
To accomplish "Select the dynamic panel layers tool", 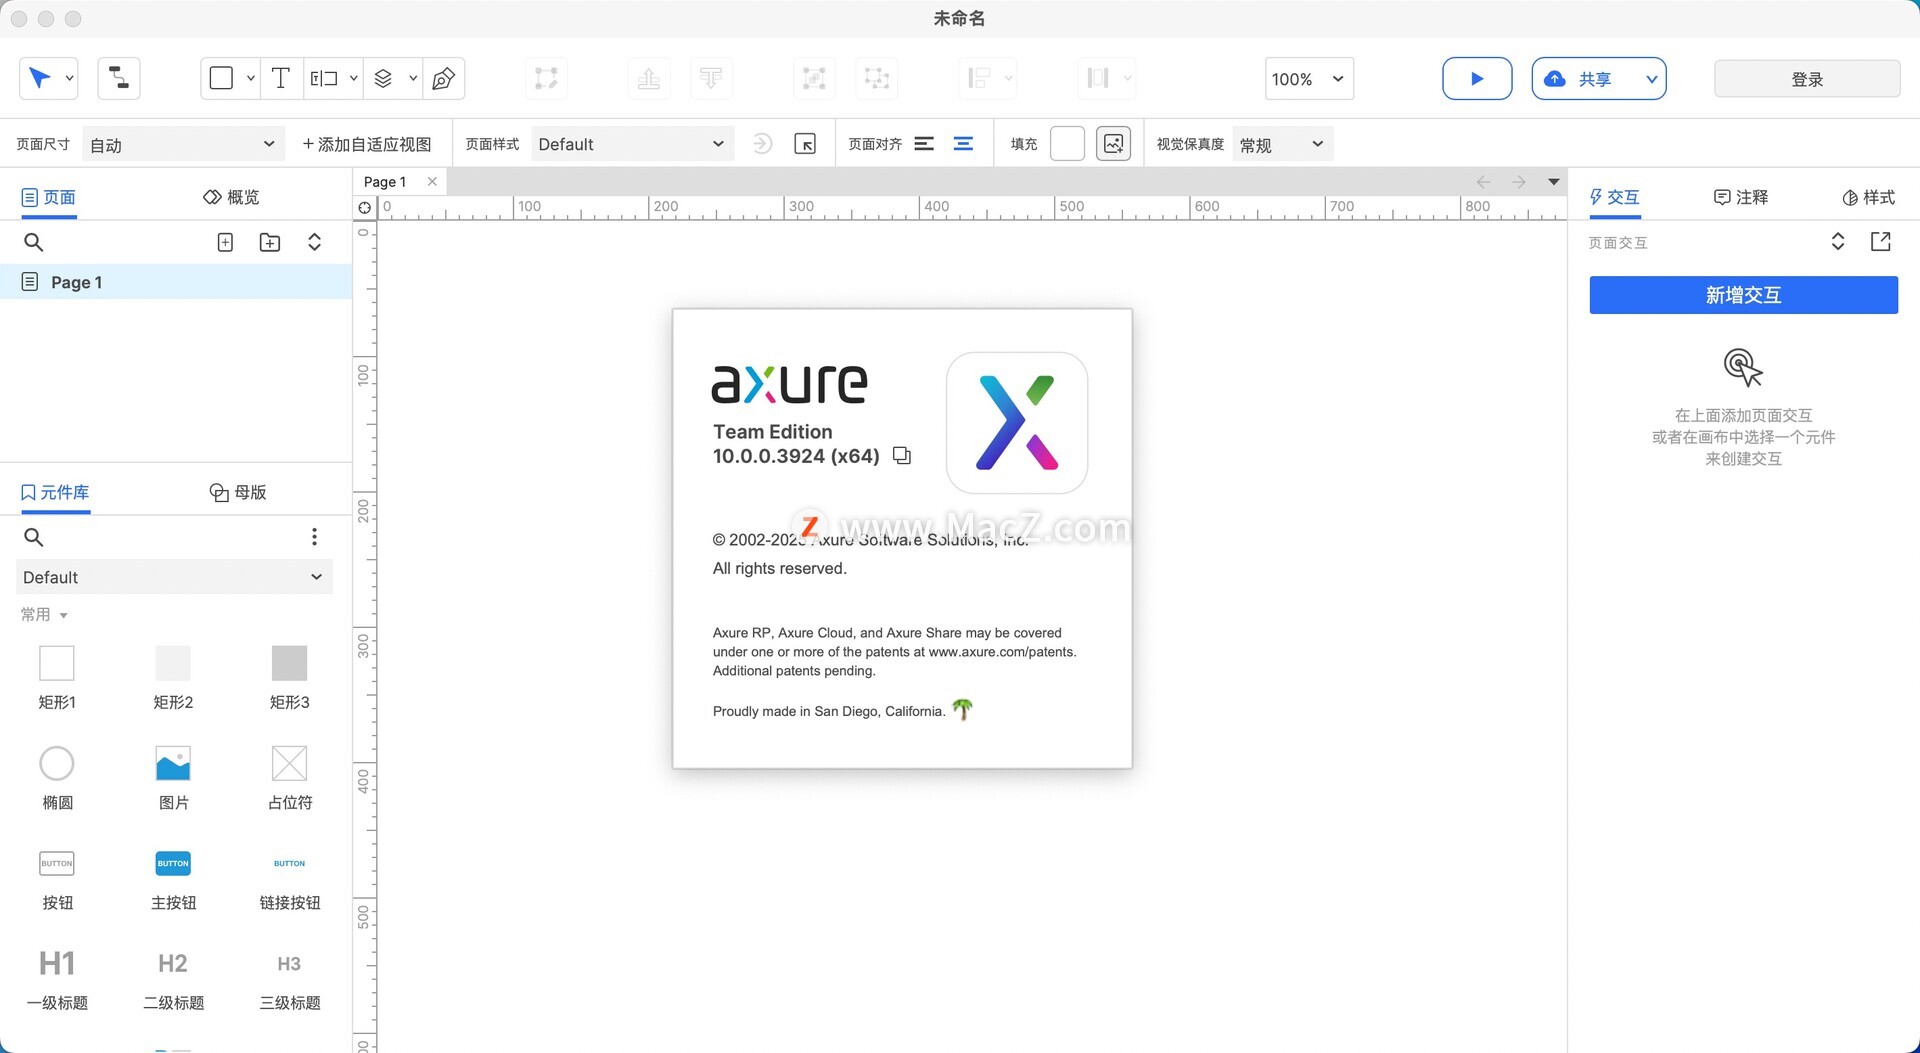I will (x=383, y=78).
